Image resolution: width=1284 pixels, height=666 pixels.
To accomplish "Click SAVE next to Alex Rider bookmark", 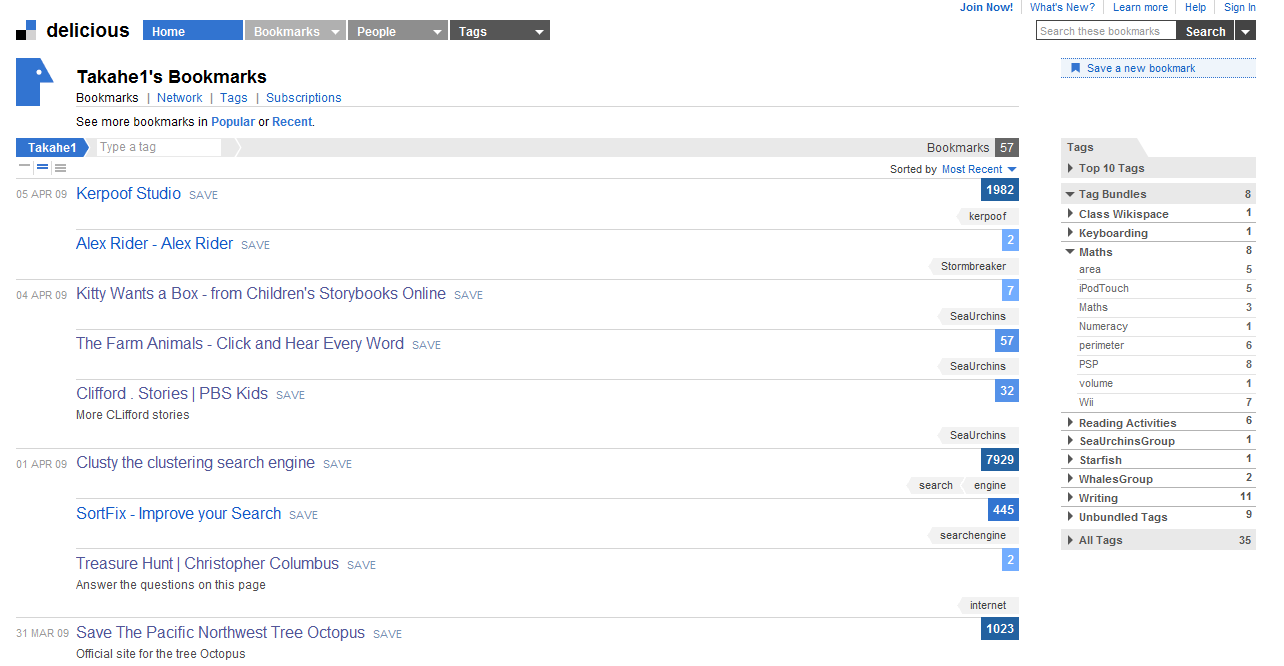I will tap(255, 245).
